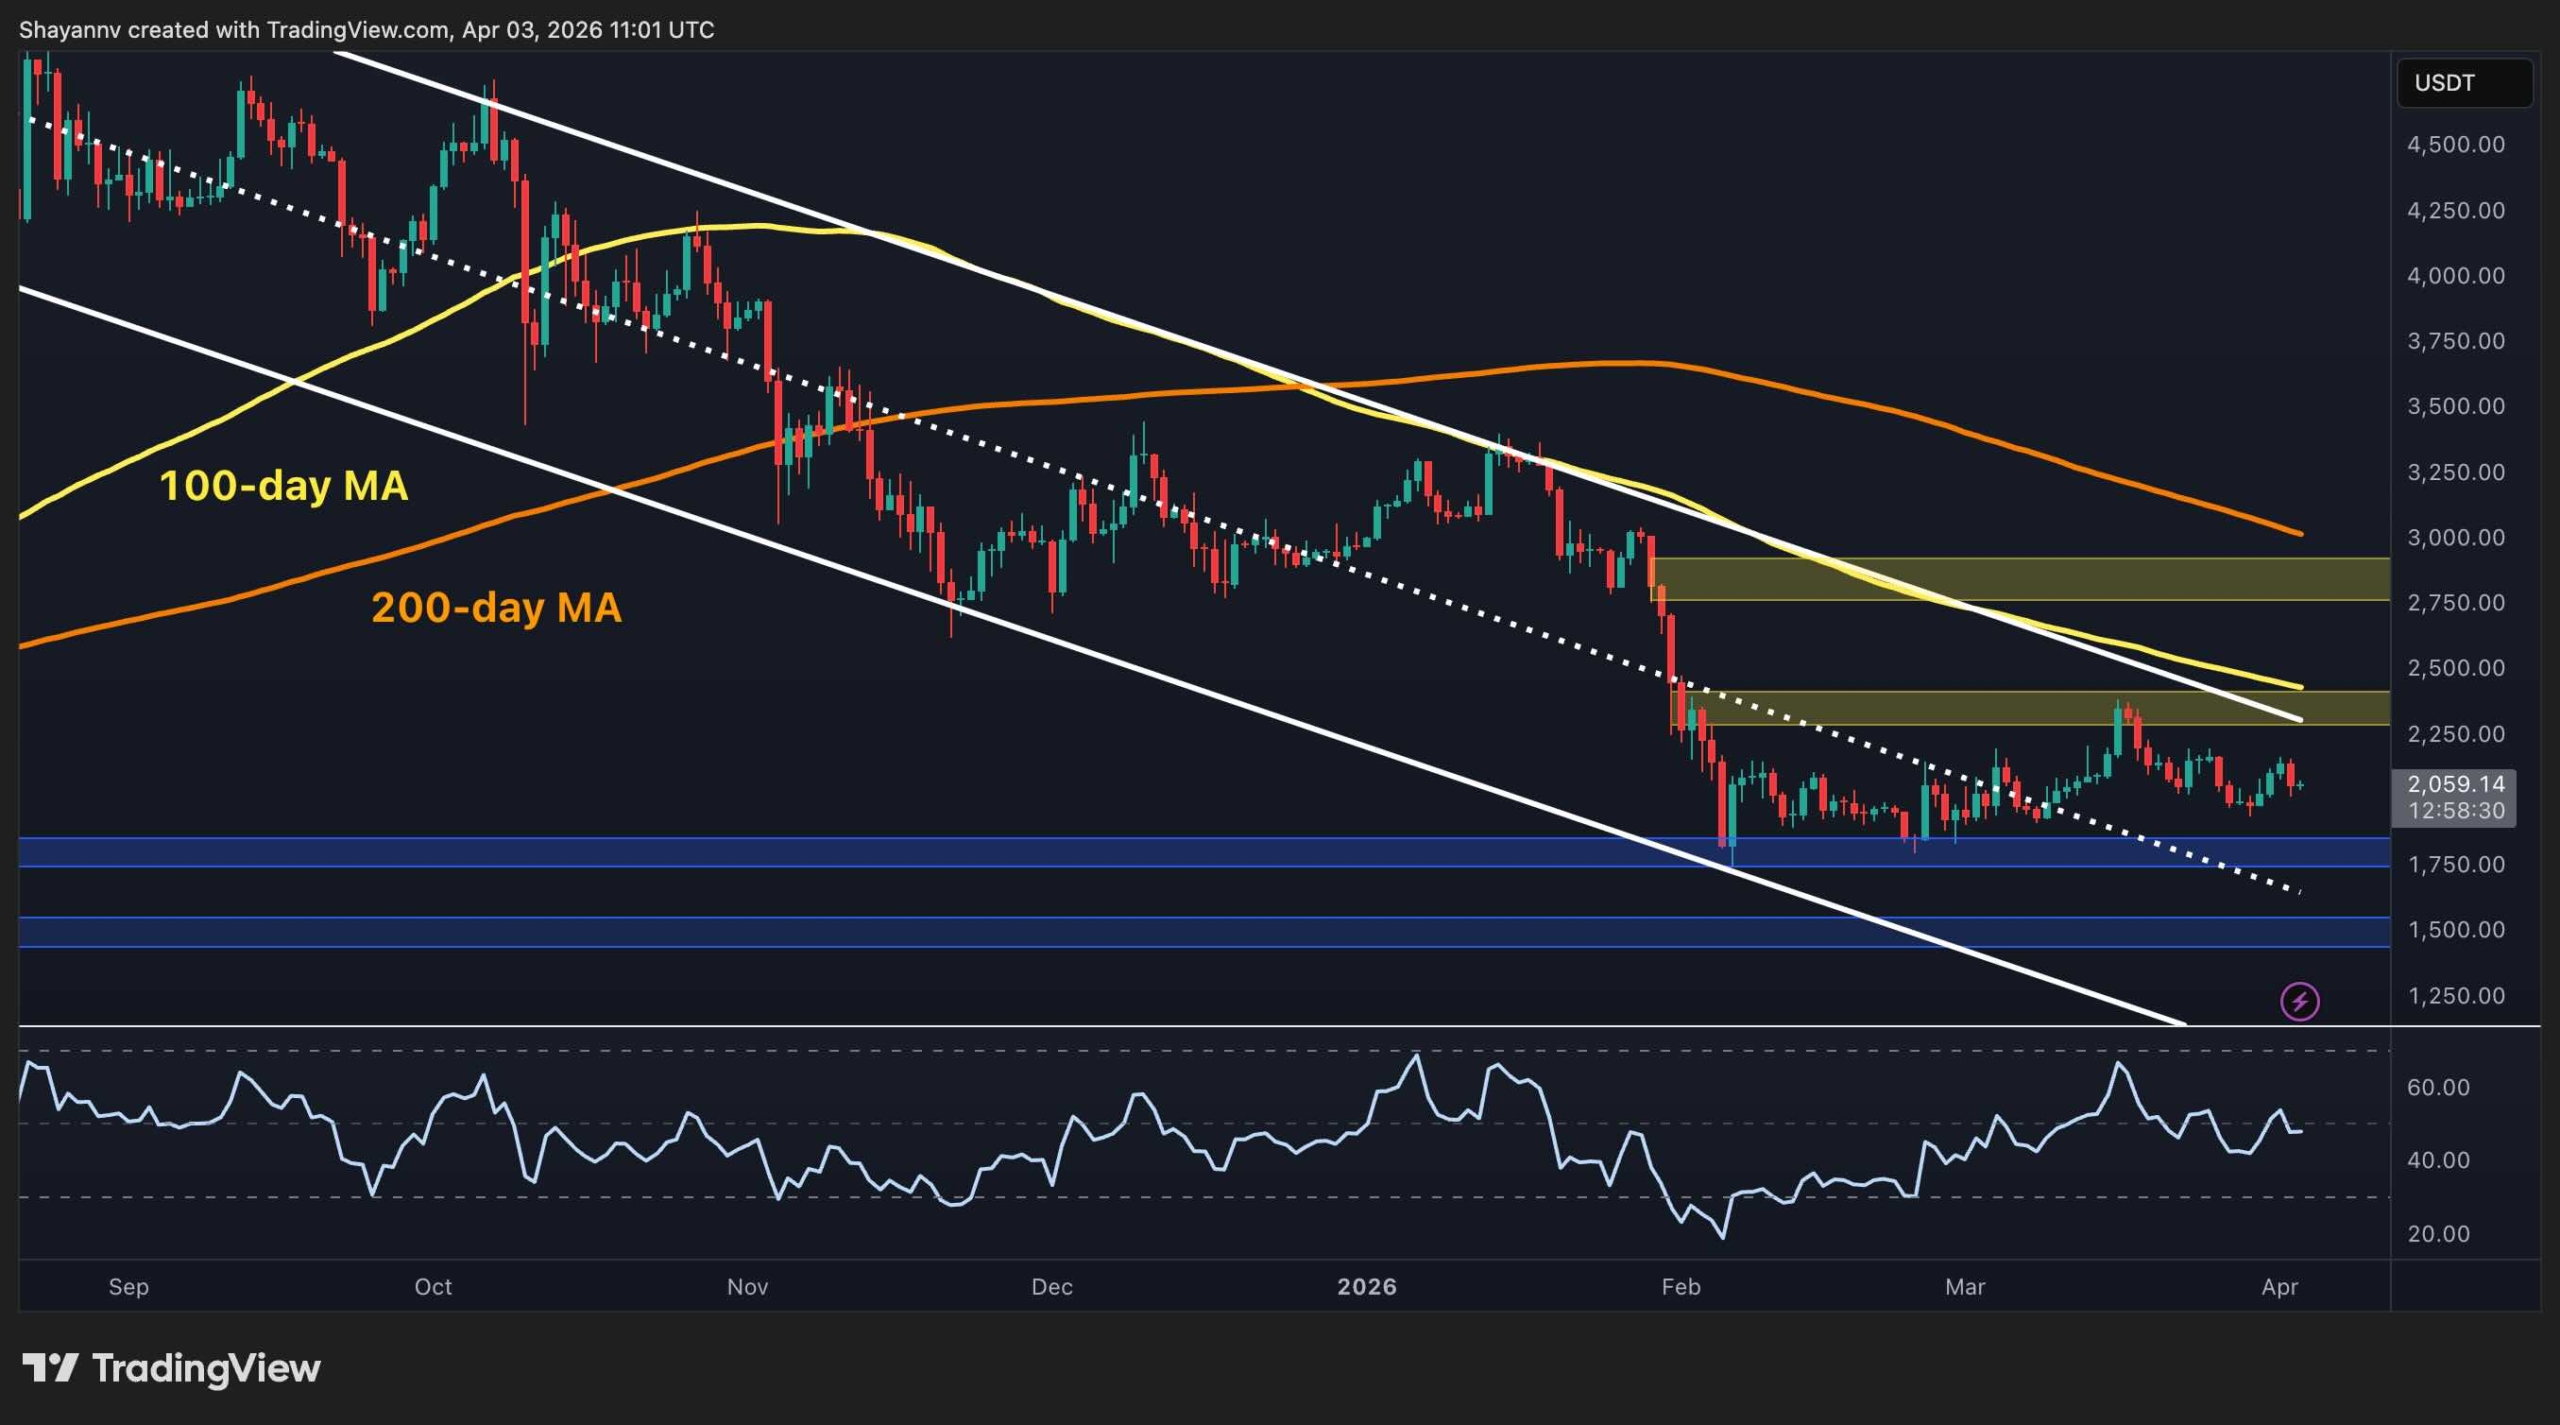Screen dimensions: 2560x1425
Task: Open the time axis options at the bottom
Action: [1200, 1288]
